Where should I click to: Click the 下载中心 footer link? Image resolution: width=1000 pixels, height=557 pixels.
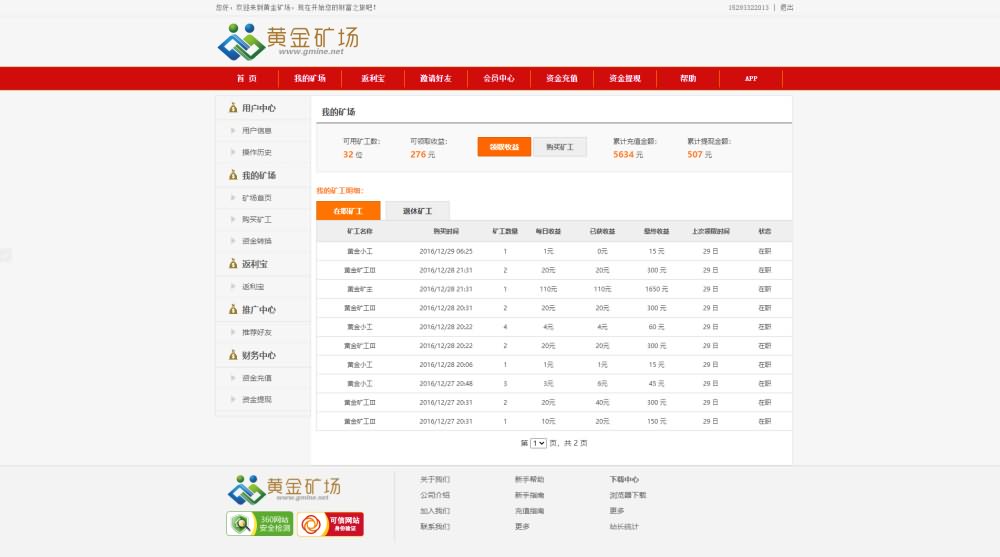624,479
